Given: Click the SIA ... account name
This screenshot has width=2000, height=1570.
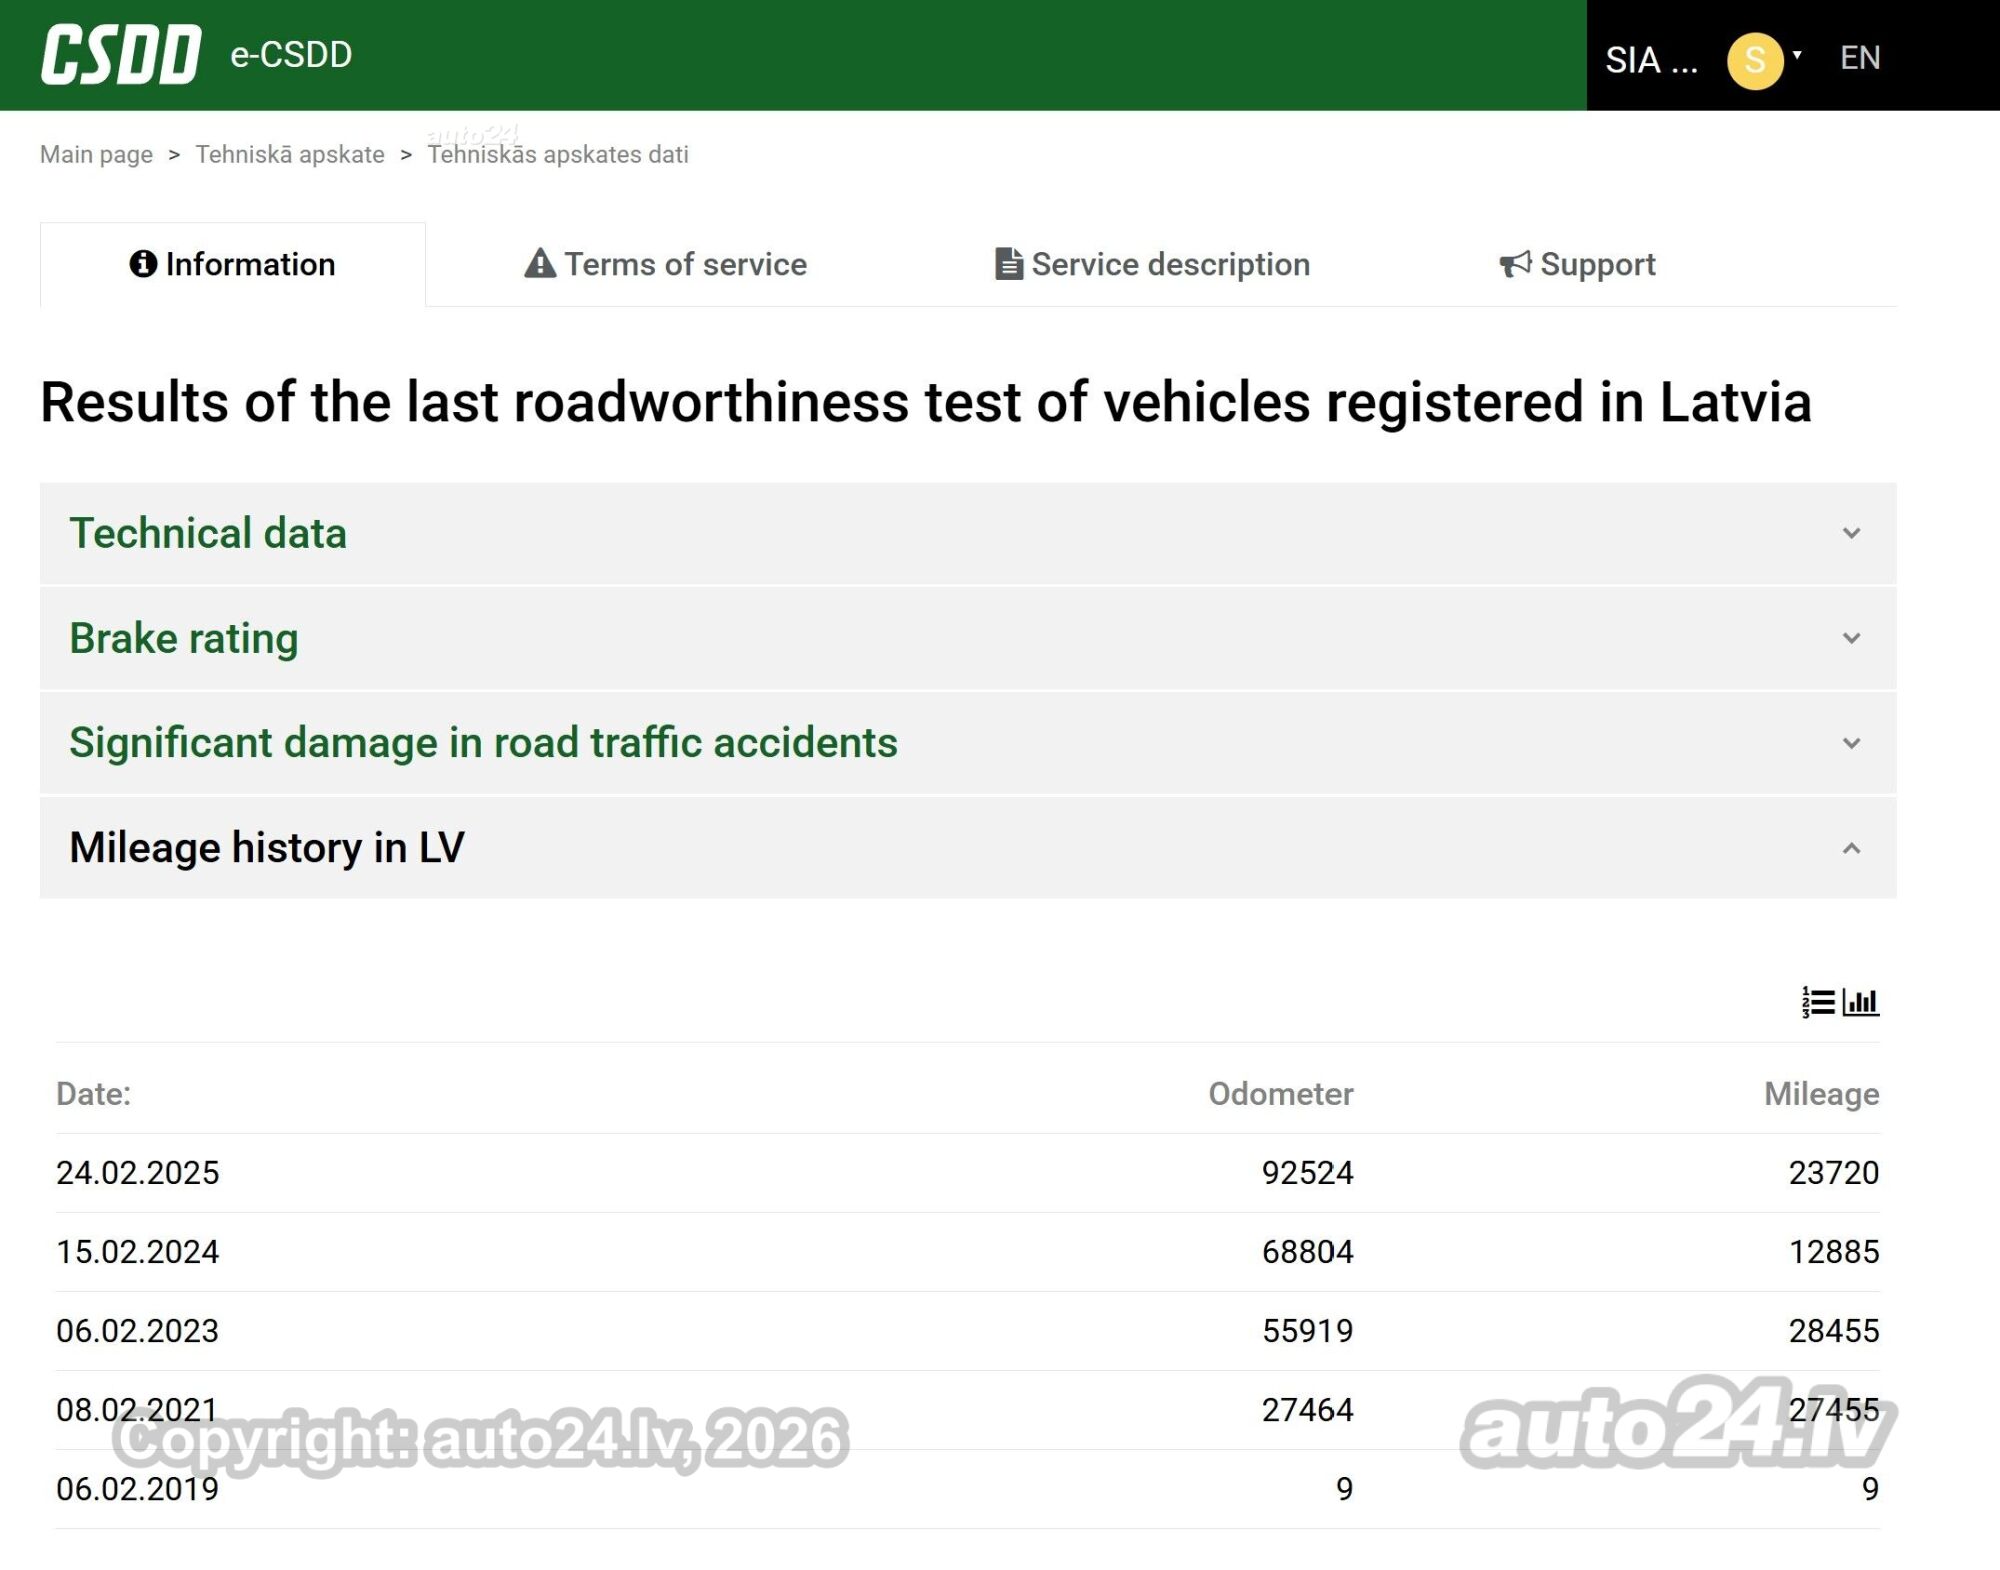Looking at the screenshot, I should pyautogui.click(x=1651, y=60).
